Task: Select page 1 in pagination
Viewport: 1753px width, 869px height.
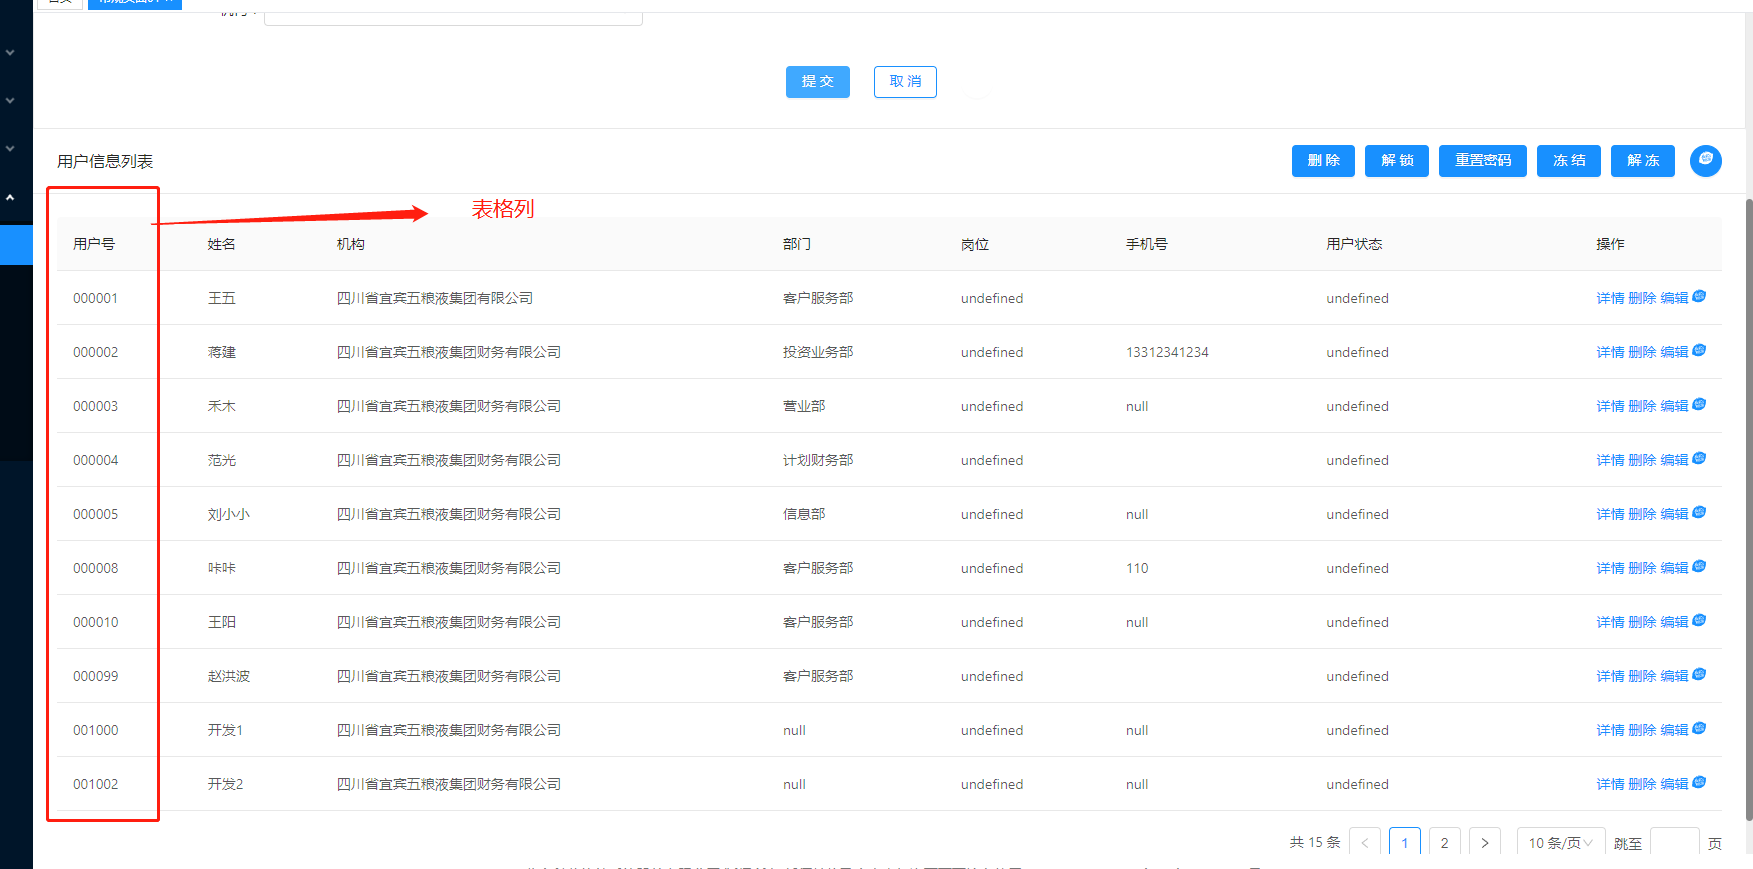Action: click(1405, 842)
